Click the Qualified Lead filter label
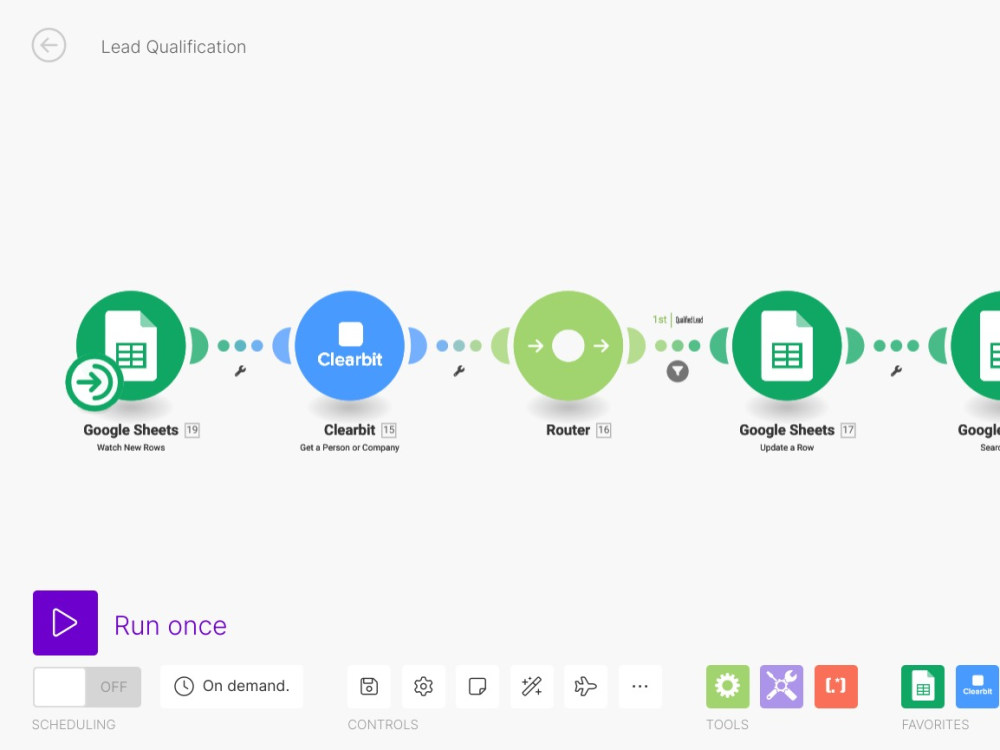The width and height of the screenshot is (1000, 750). pyautogui.click(x=689, y=320)
